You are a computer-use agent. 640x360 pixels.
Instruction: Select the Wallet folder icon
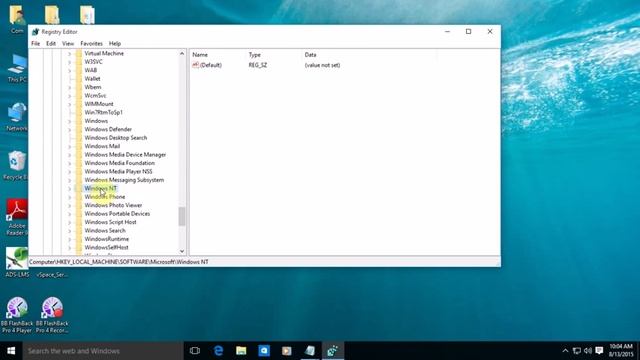(x=79, y=79)
